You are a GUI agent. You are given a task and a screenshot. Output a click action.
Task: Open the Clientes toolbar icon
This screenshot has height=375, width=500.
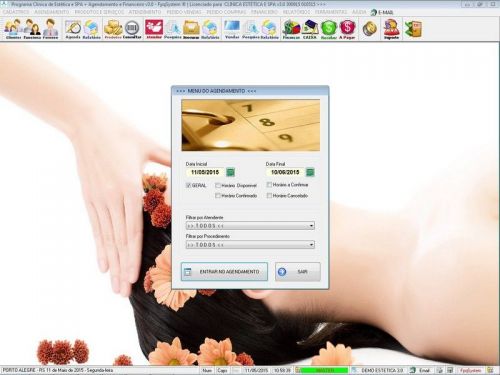(13, 29)
